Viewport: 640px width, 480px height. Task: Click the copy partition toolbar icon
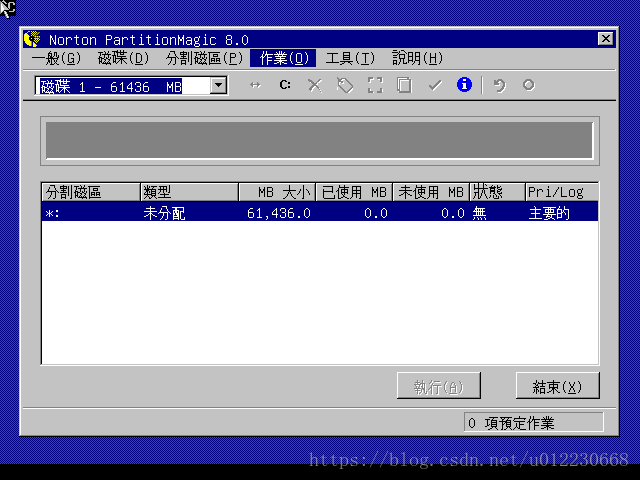click(x=404, y=85)
